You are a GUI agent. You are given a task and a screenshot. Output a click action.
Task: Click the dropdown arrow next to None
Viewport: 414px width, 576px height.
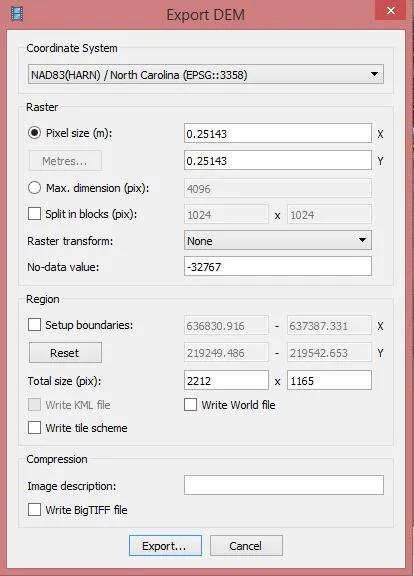click(362, 240)
